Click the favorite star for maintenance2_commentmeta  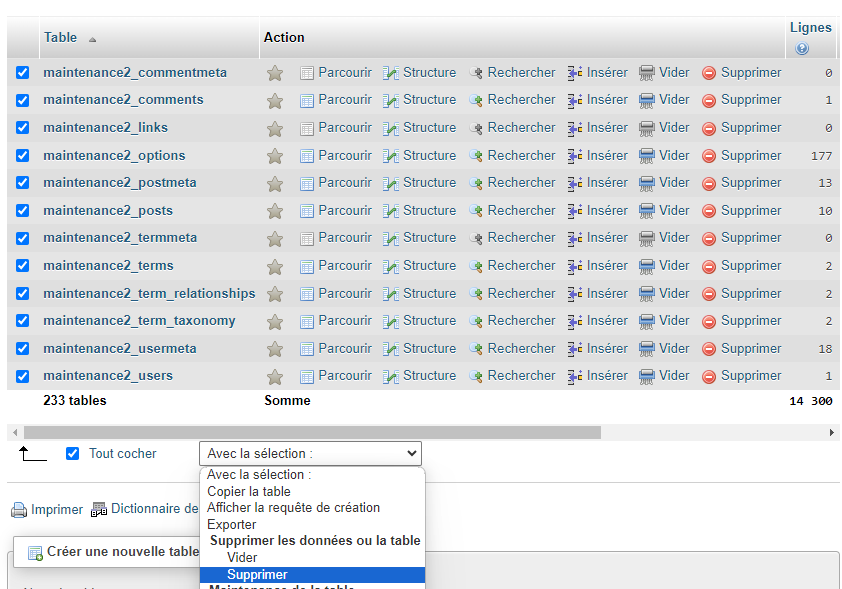[275, 73]
